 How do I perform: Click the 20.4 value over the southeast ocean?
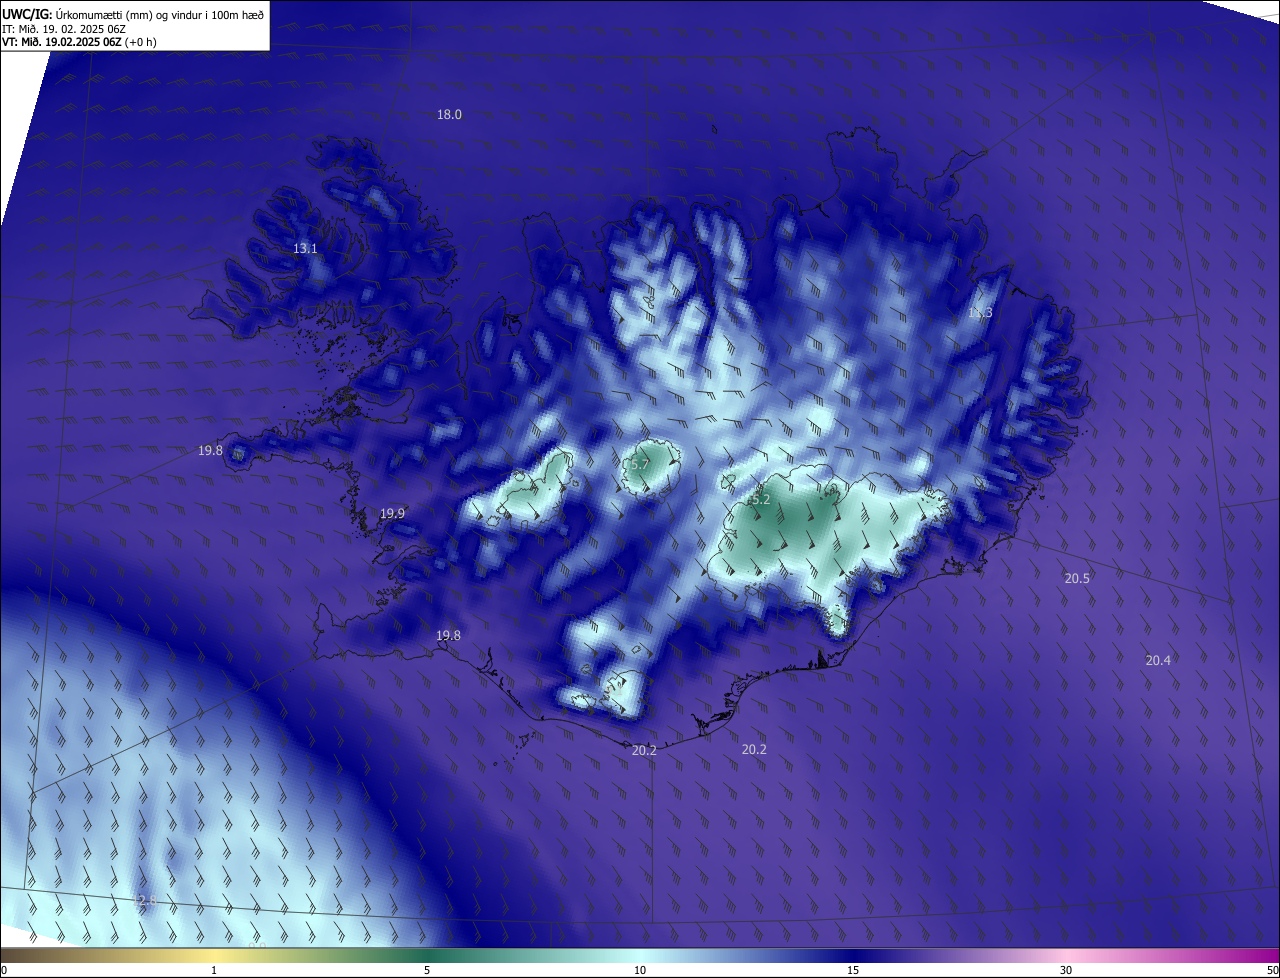tap(1158, 660)
